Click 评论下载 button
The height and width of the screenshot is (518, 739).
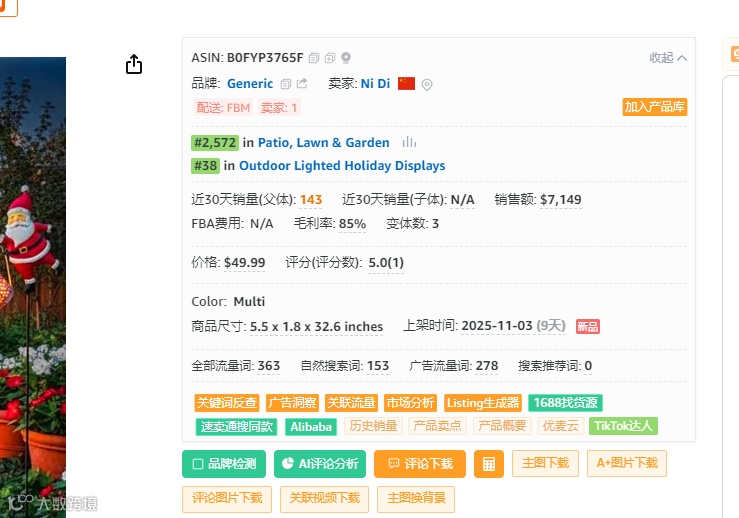click(x=420, y=464)
